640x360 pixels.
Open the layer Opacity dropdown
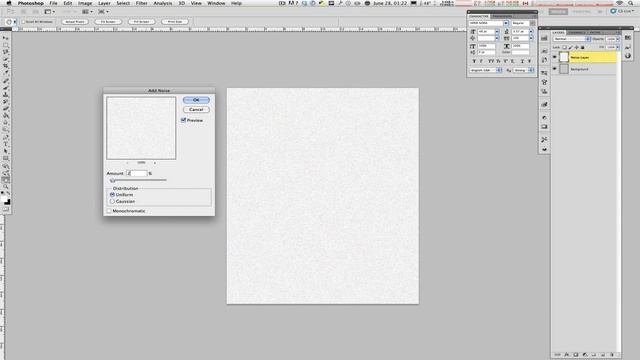click(618, 39)
